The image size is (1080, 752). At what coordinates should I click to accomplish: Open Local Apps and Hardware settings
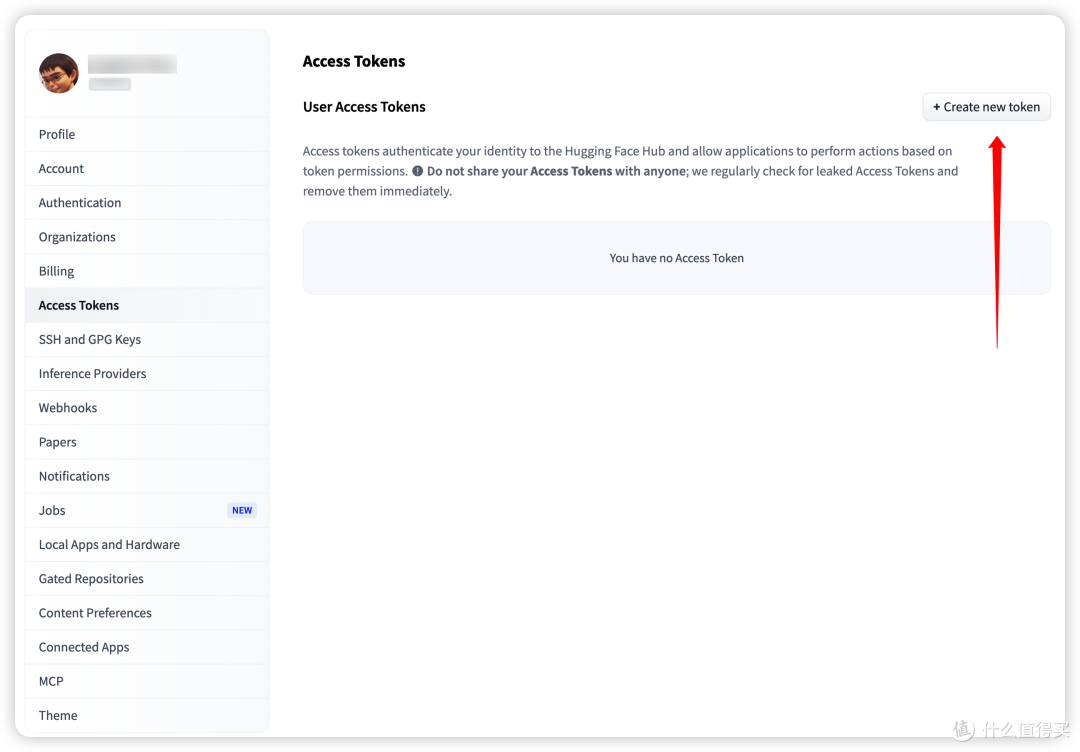(x=147, y=545)
